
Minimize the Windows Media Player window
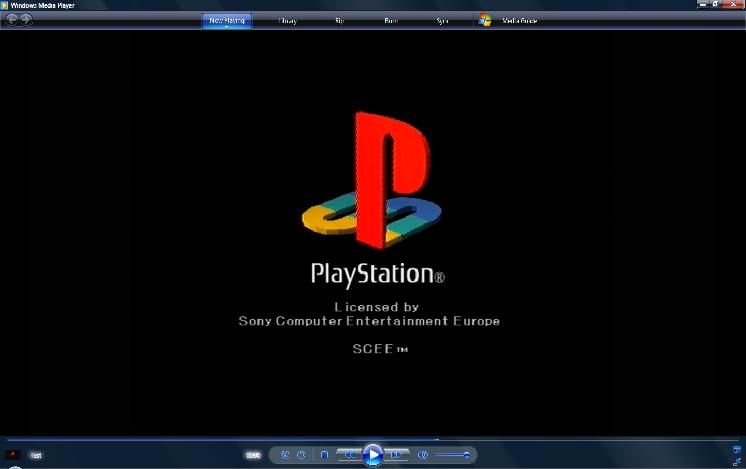[703, 4]
